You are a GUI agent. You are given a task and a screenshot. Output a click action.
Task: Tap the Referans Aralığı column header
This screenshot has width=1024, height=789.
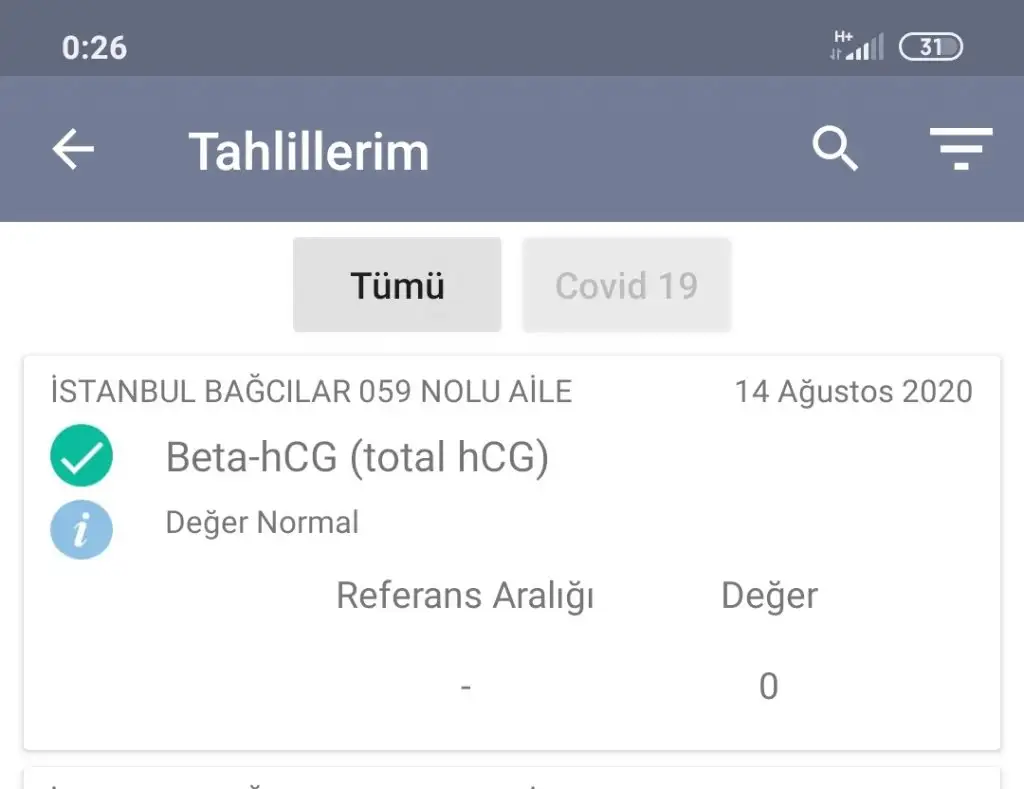[x=465, y=596]
